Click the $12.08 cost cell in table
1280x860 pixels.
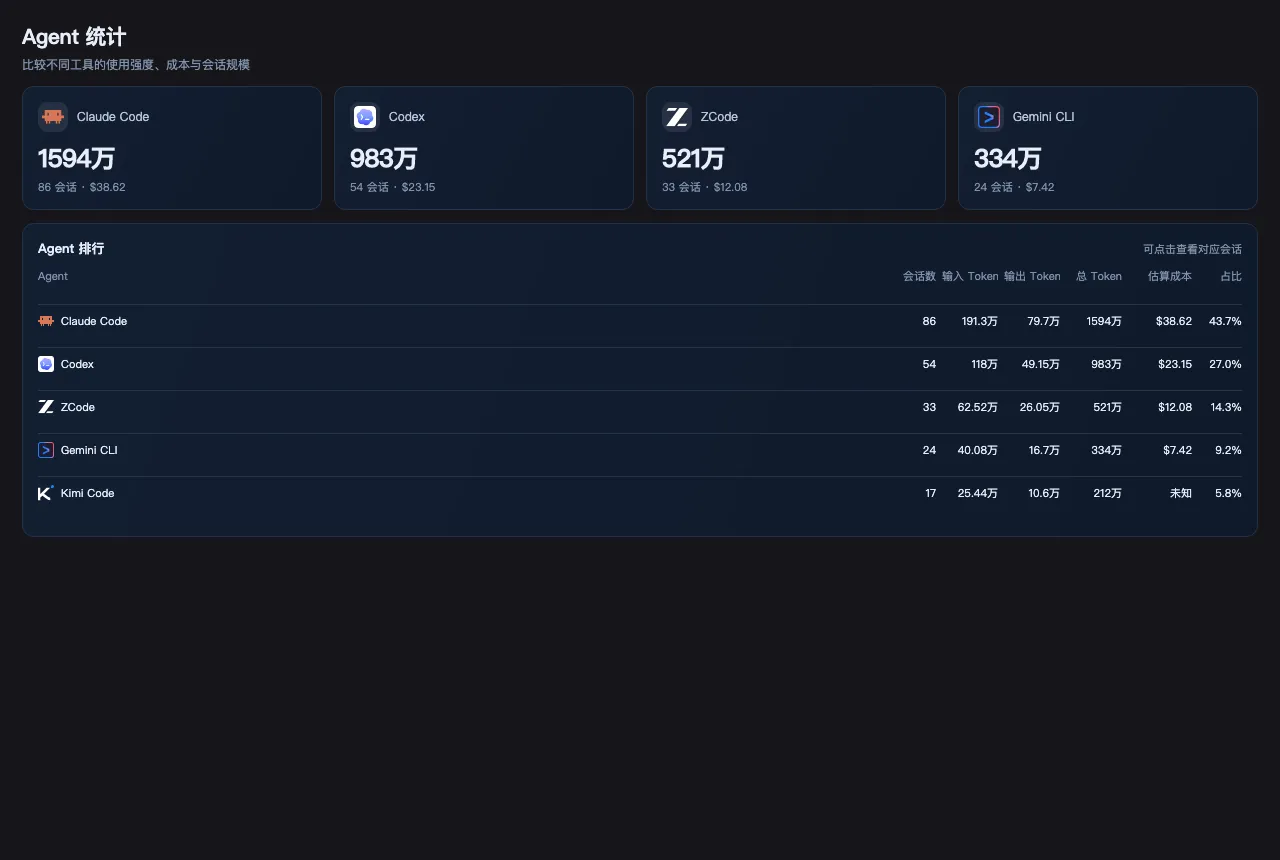(x=1175, y=407)
